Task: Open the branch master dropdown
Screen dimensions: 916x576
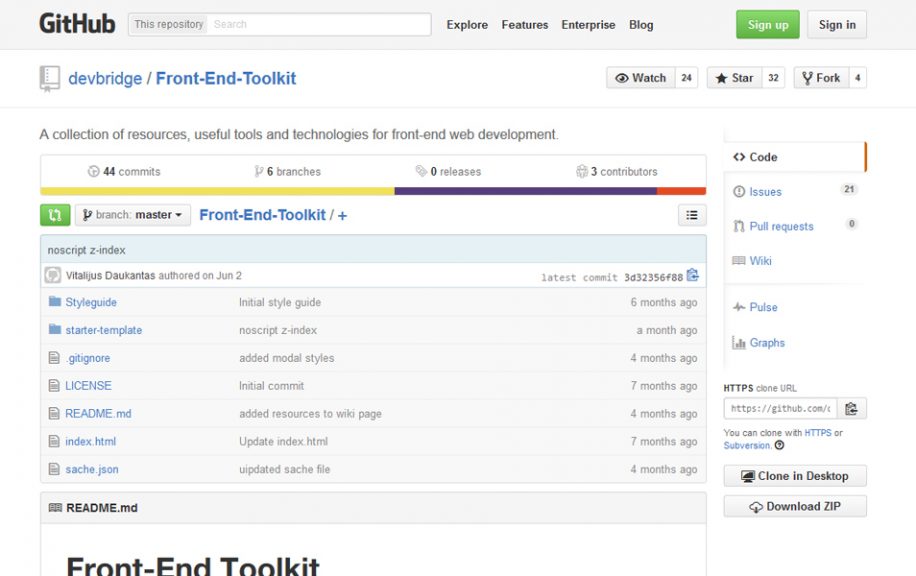Action: (x=132, y=215)
